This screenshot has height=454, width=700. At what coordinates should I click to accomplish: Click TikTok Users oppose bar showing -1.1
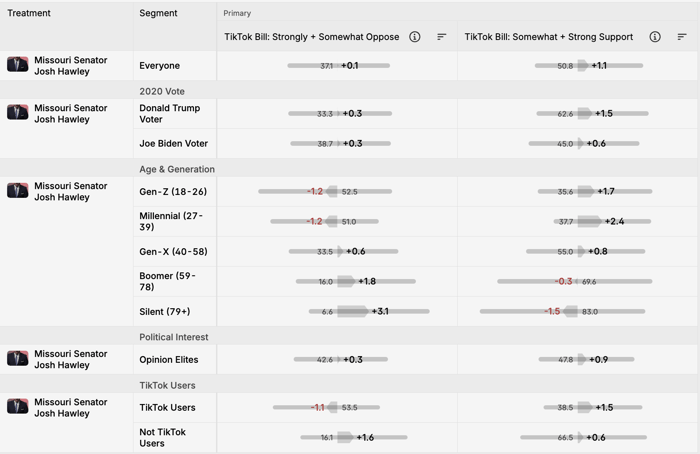coord(326,407)
